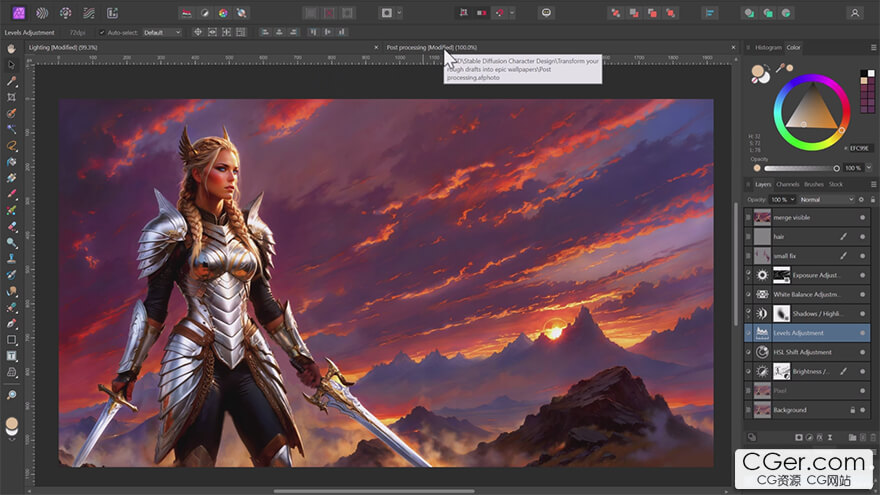880x495 pixels.
Task: Toggle visibility of Background layer
Action: coord(863,410)
